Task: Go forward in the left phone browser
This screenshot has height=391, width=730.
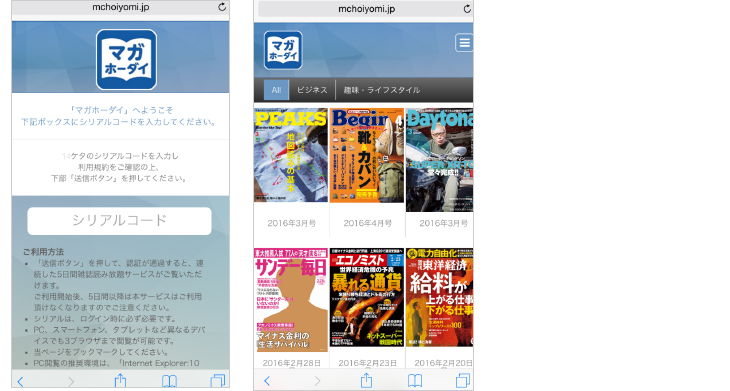Action: 71,381
